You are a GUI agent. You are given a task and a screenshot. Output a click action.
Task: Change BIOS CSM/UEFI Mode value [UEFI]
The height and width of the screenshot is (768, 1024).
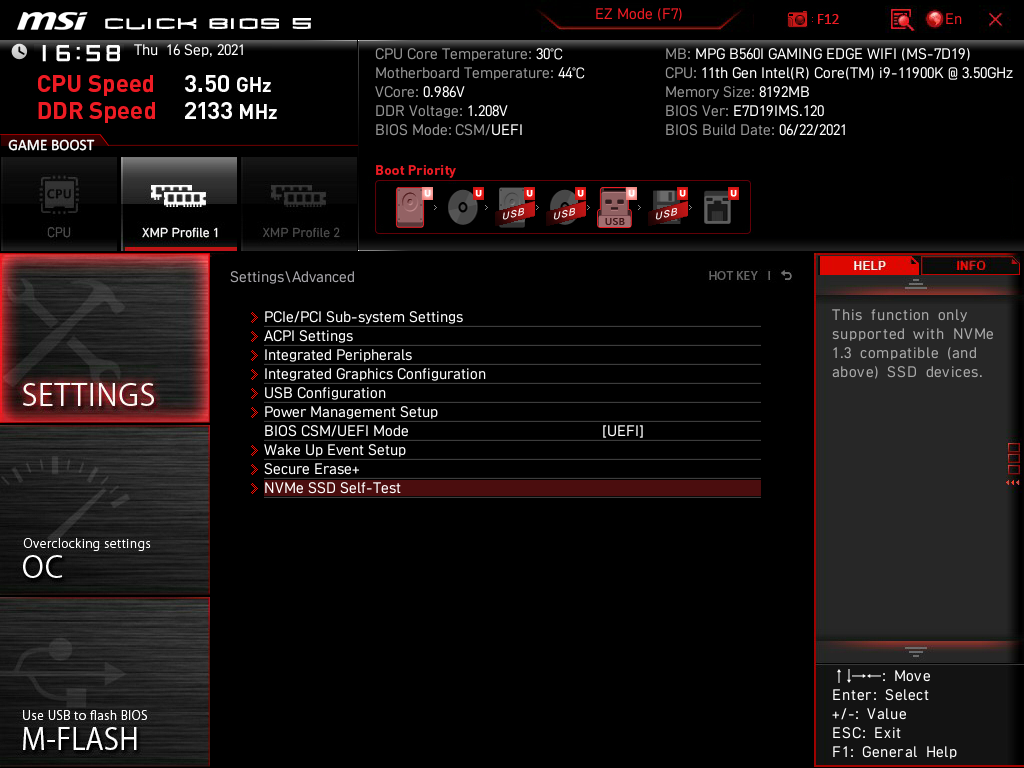click(x=622, y=431)
